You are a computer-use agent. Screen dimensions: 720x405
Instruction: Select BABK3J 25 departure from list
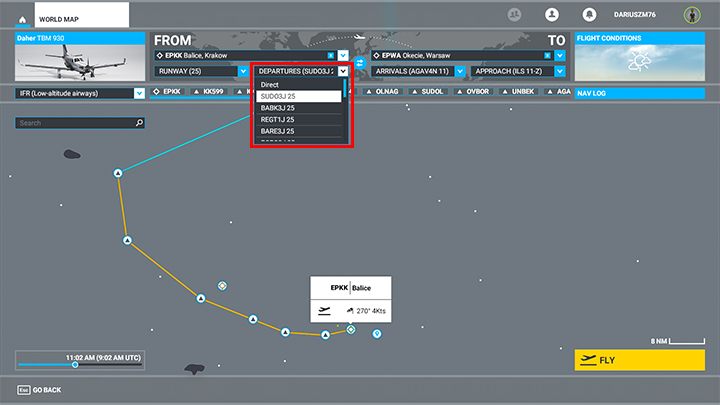click(x=299, y=108)
